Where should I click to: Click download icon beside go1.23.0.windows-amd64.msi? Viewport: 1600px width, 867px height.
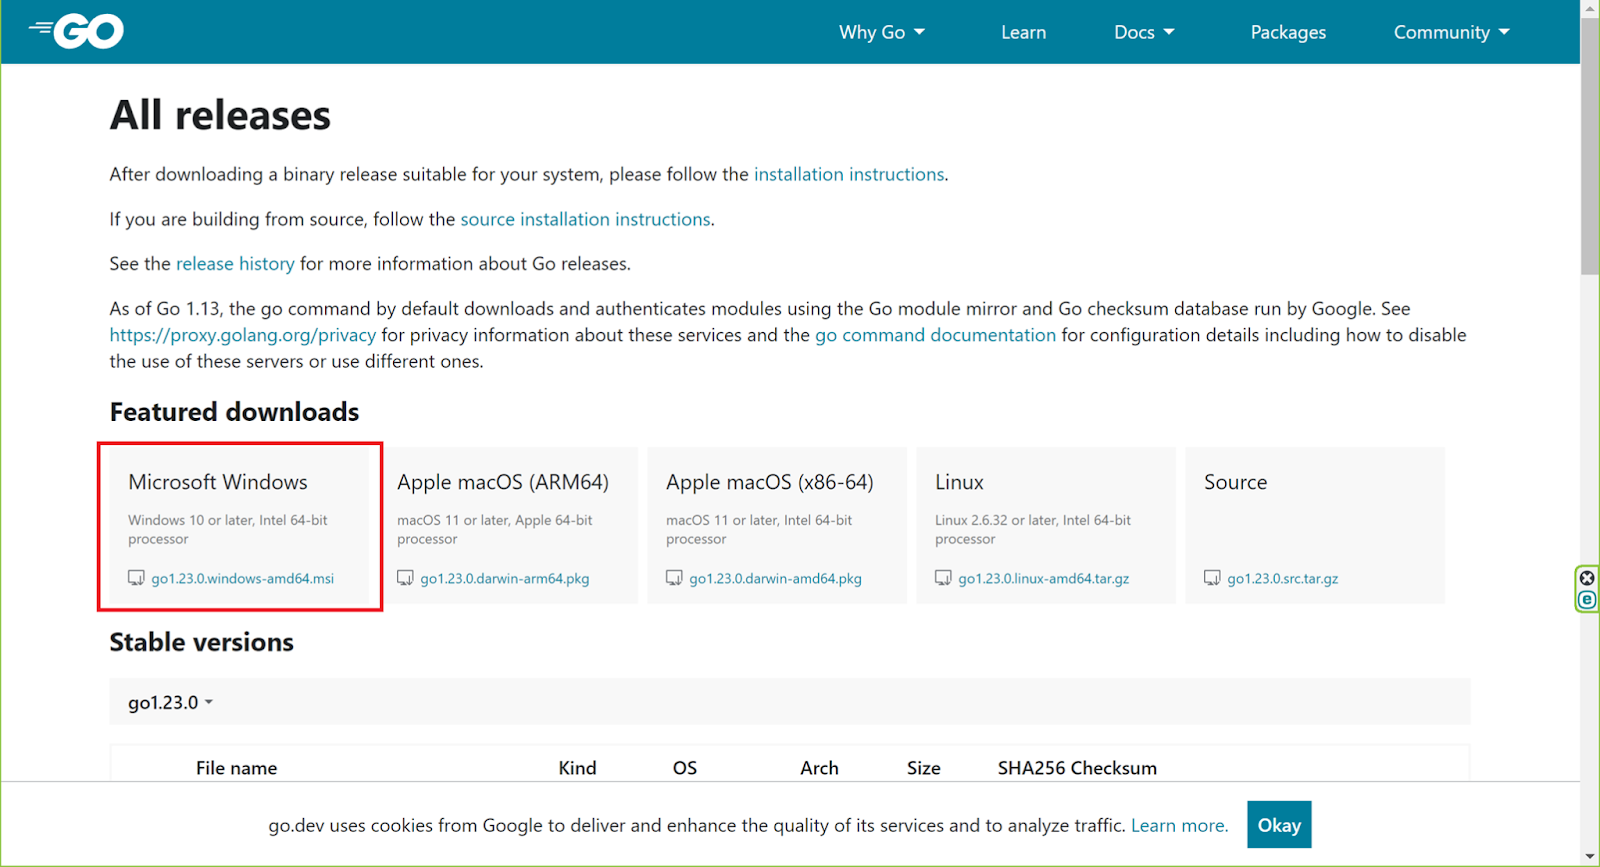(136, 578)
